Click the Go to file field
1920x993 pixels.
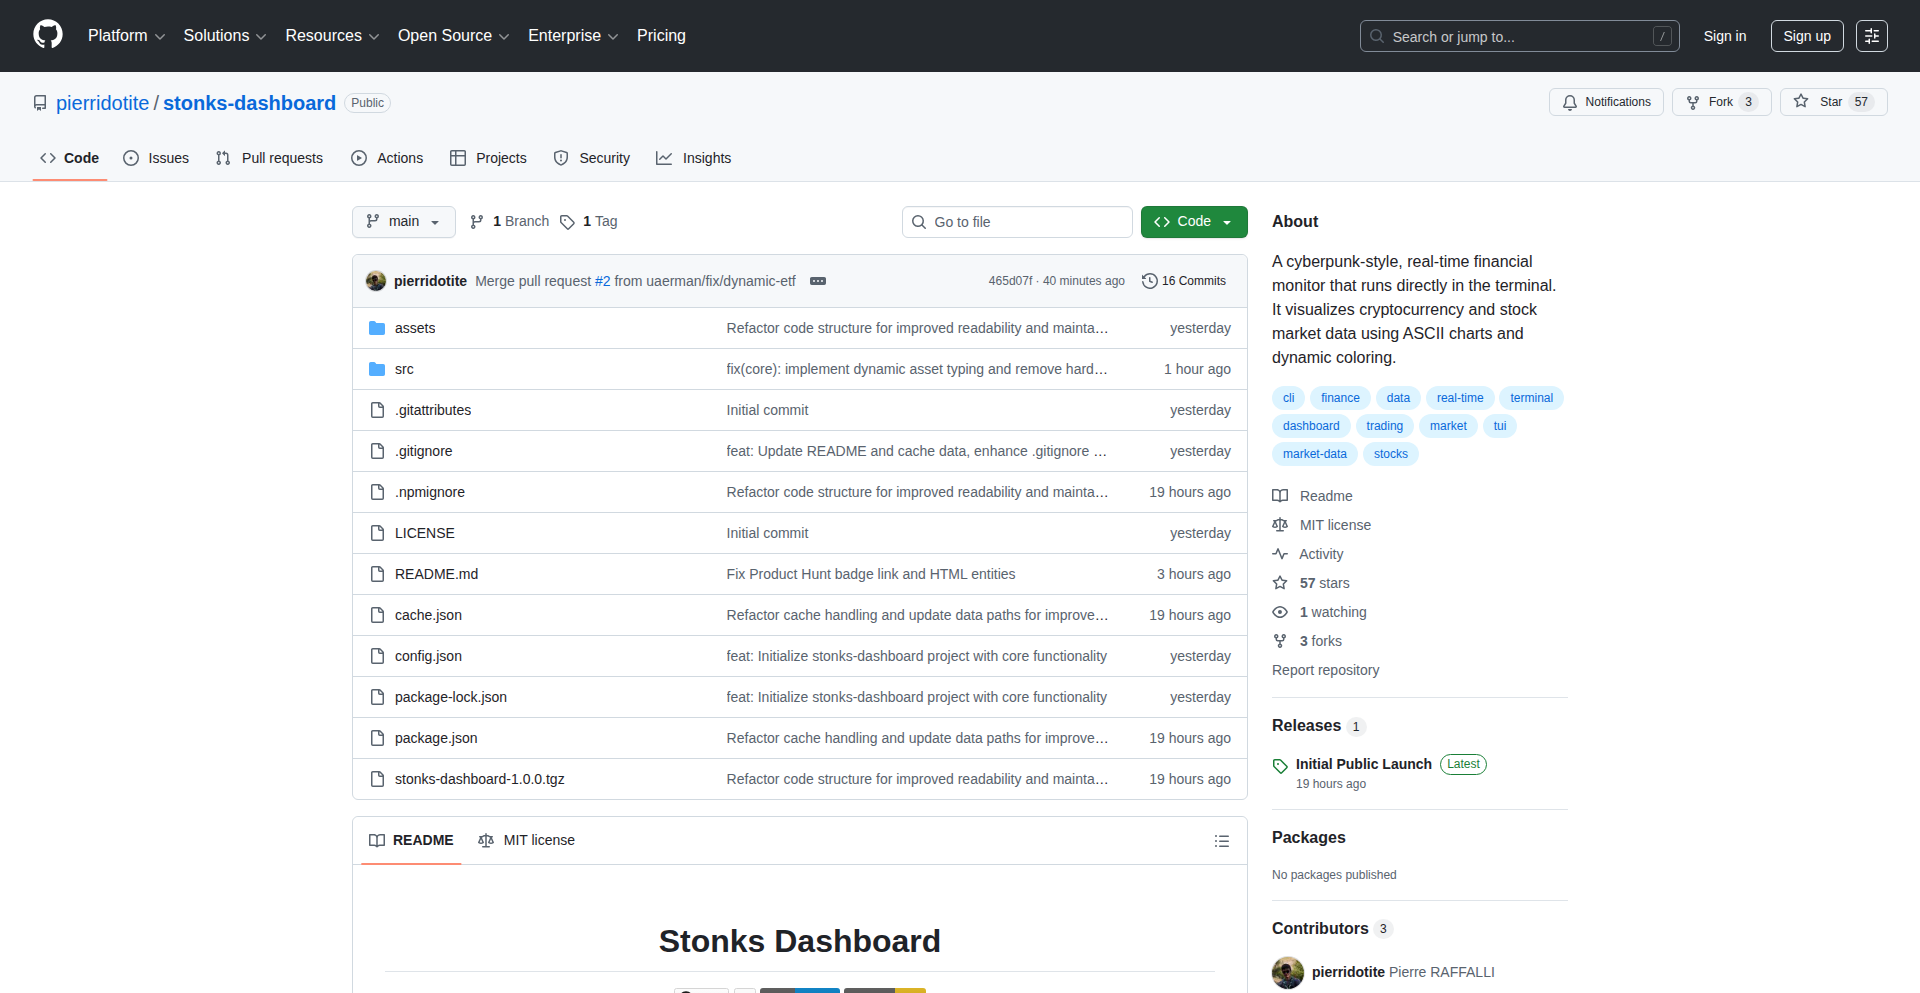click(1017, 222)
